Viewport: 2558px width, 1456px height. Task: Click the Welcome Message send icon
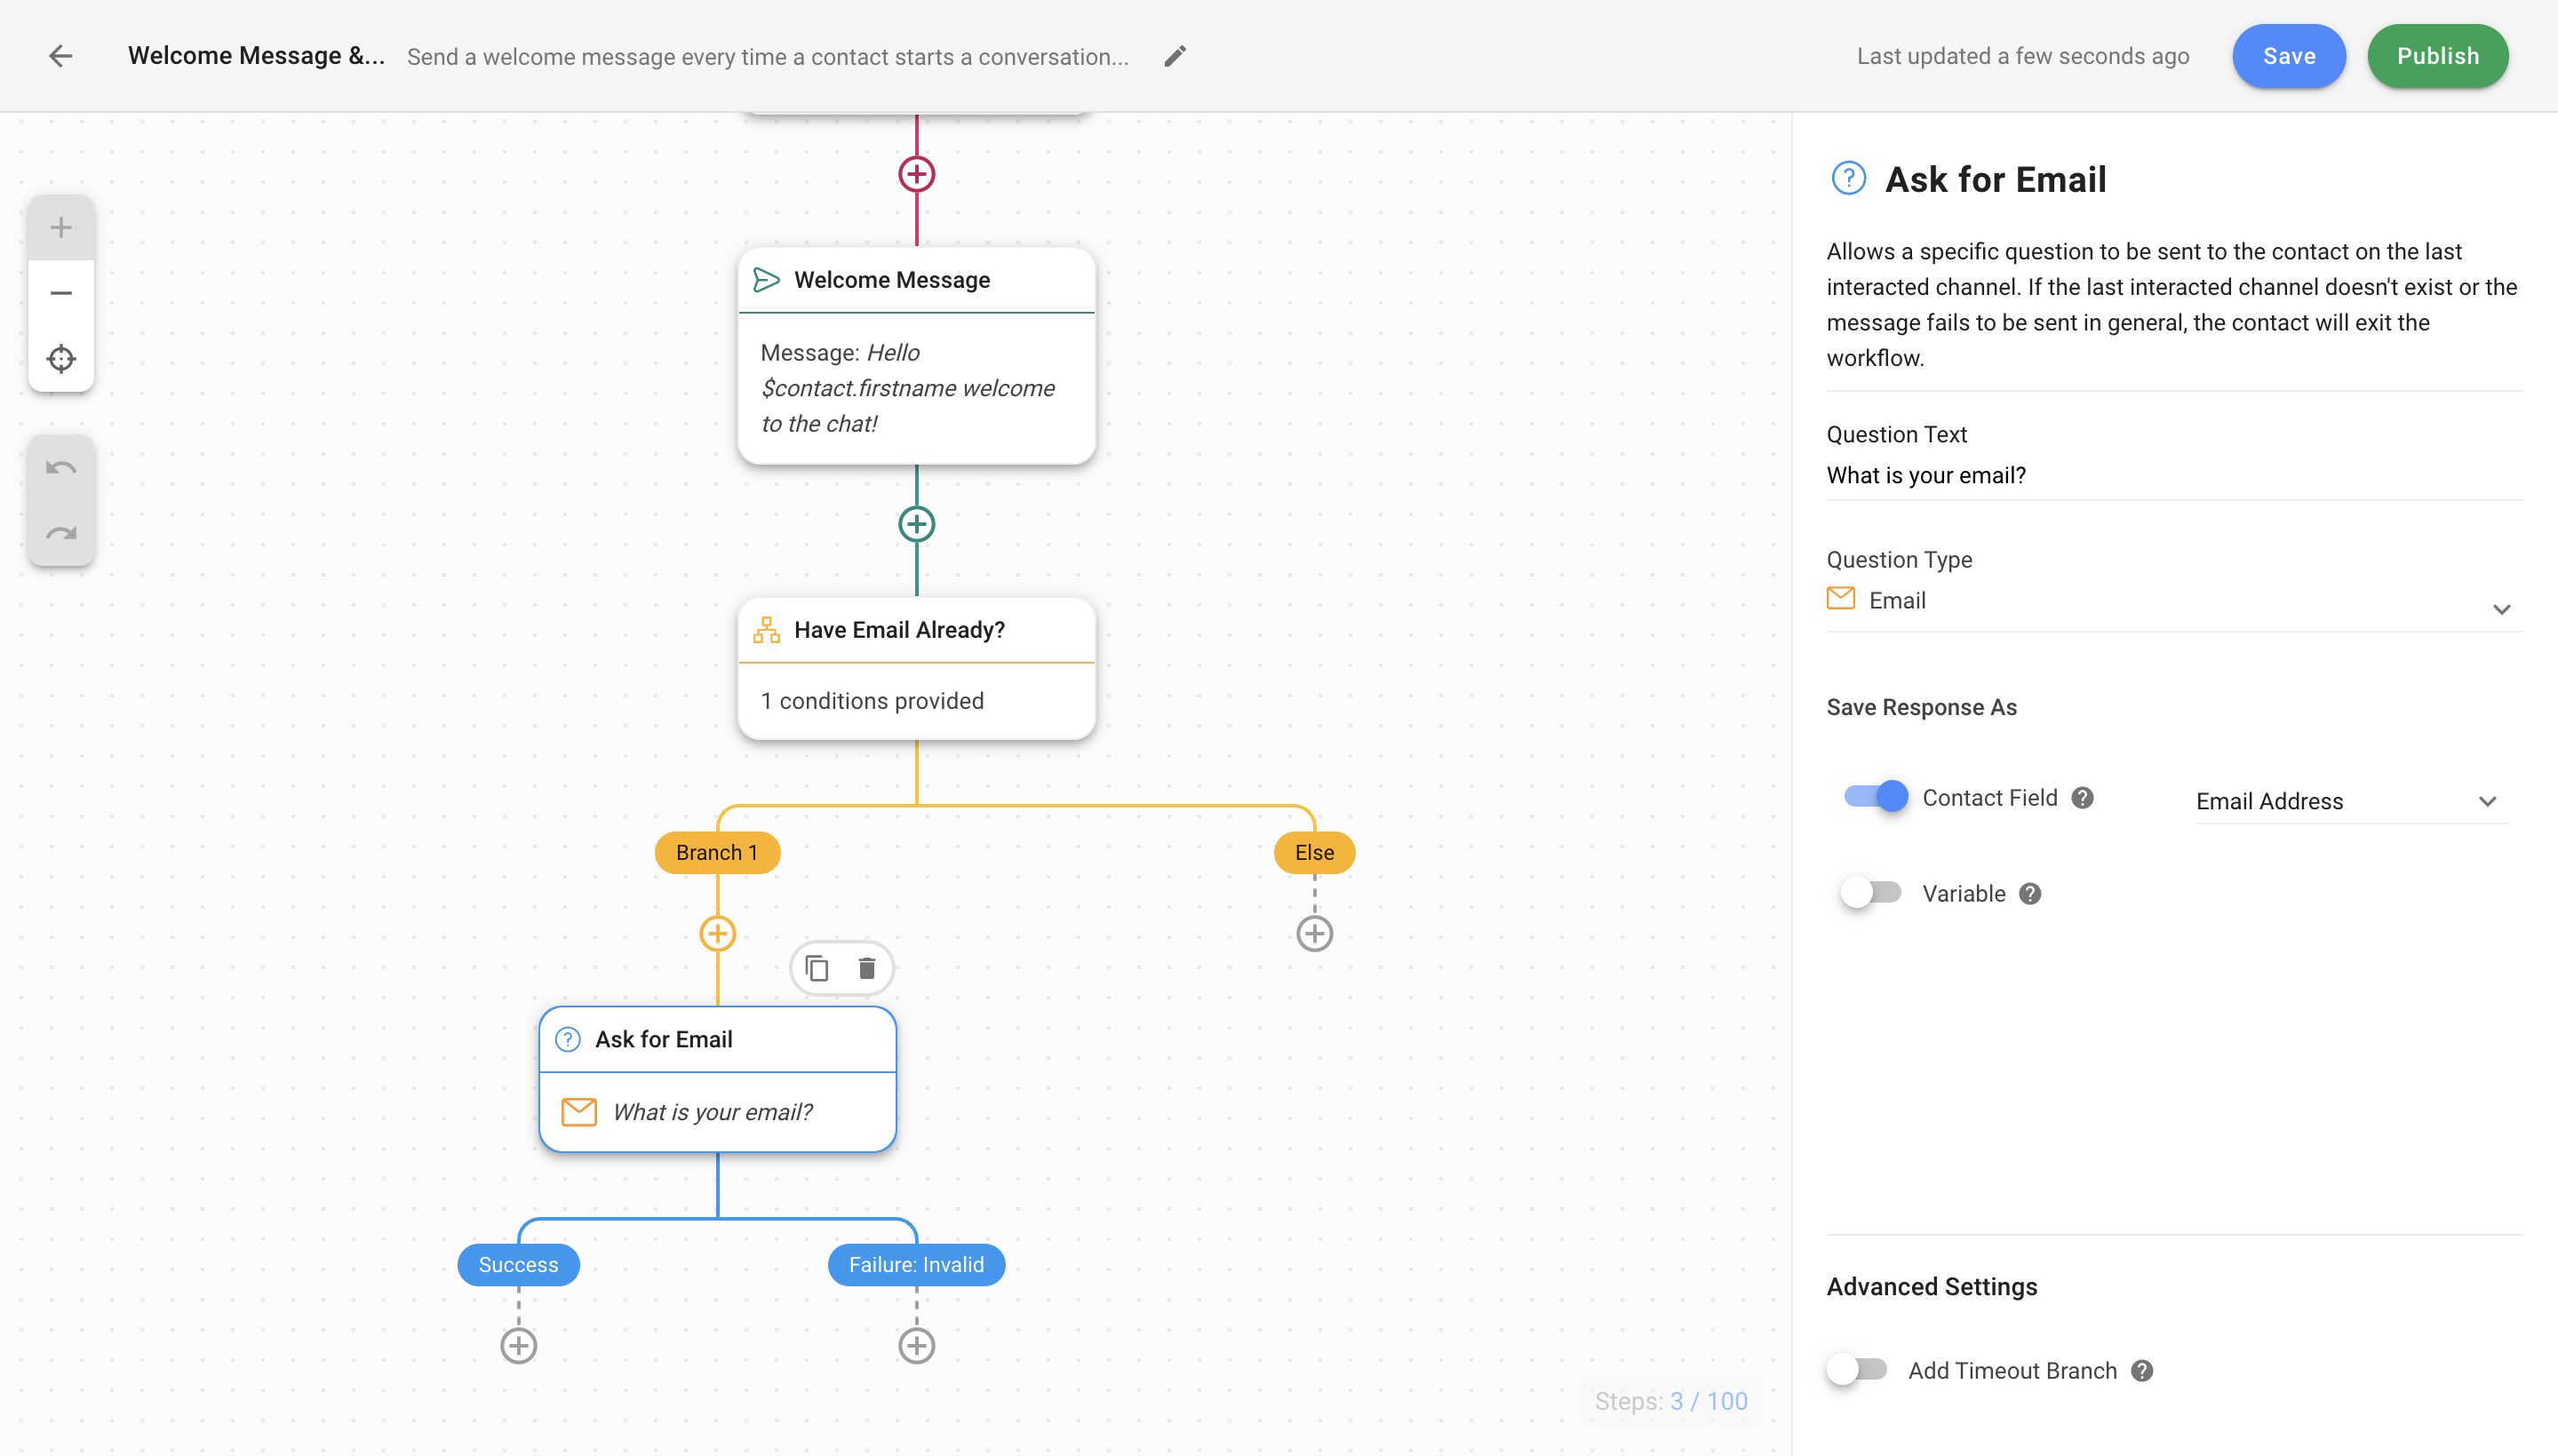[766, 280]
